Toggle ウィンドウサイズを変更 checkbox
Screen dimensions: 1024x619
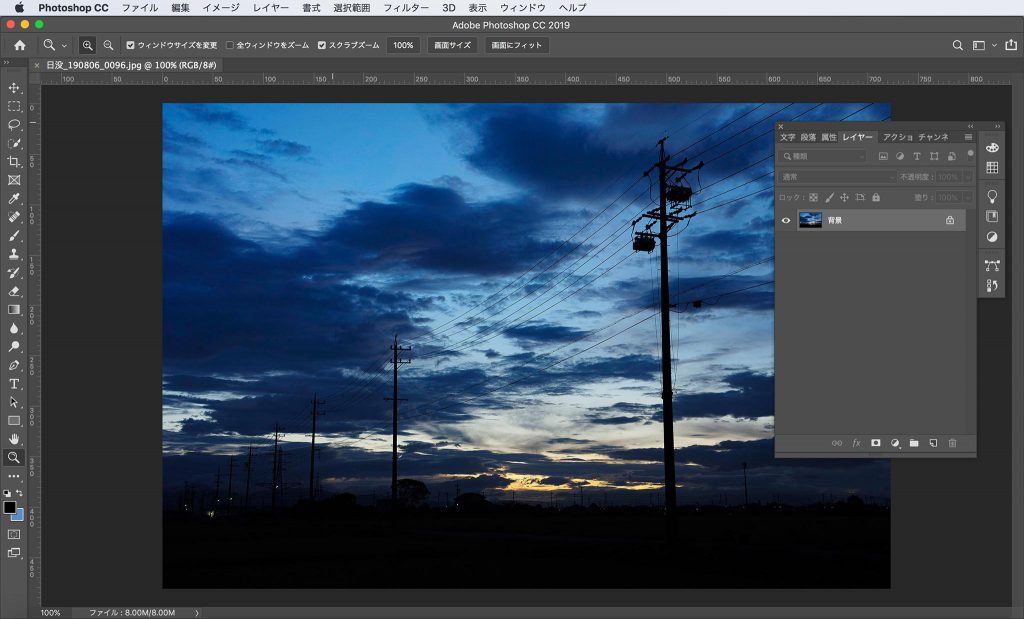(130, 45)
